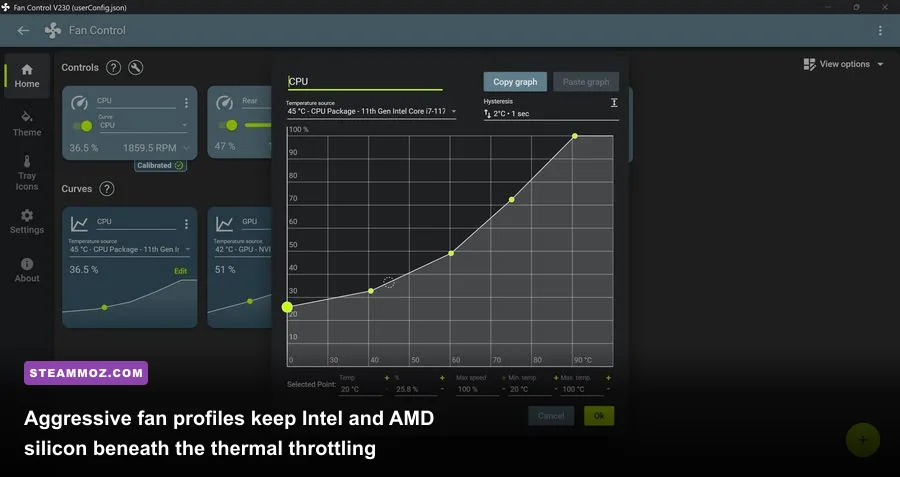Click the curve name field containing CPU

pyautogui.click(x=365, y=82)
